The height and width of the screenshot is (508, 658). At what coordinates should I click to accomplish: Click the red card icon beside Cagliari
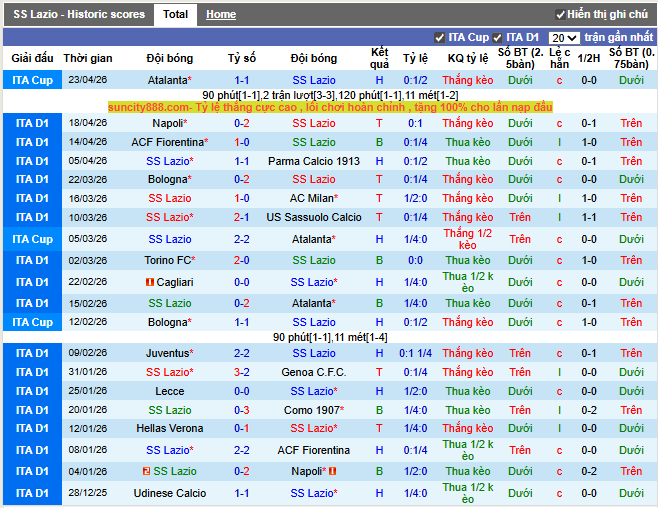tap(150, 283)
